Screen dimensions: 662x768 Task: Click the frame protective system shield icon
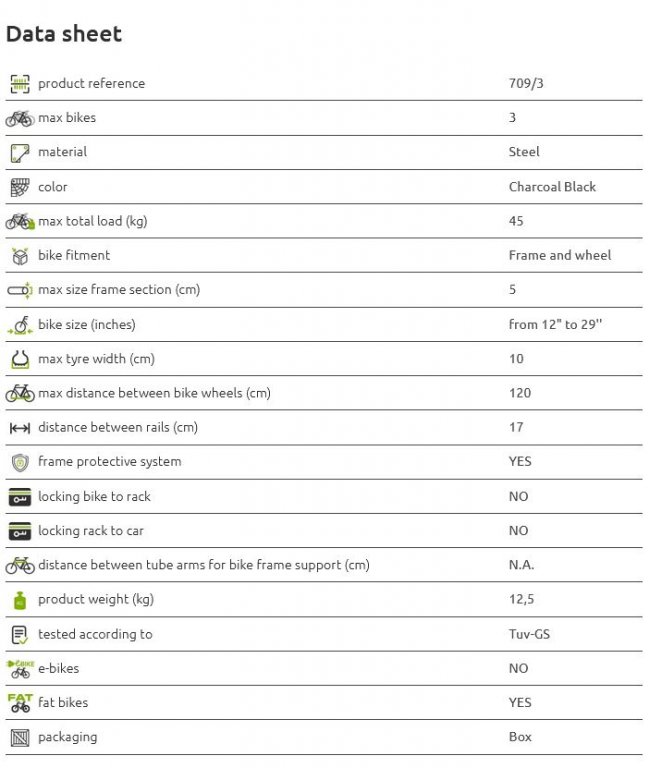point(20,462)
